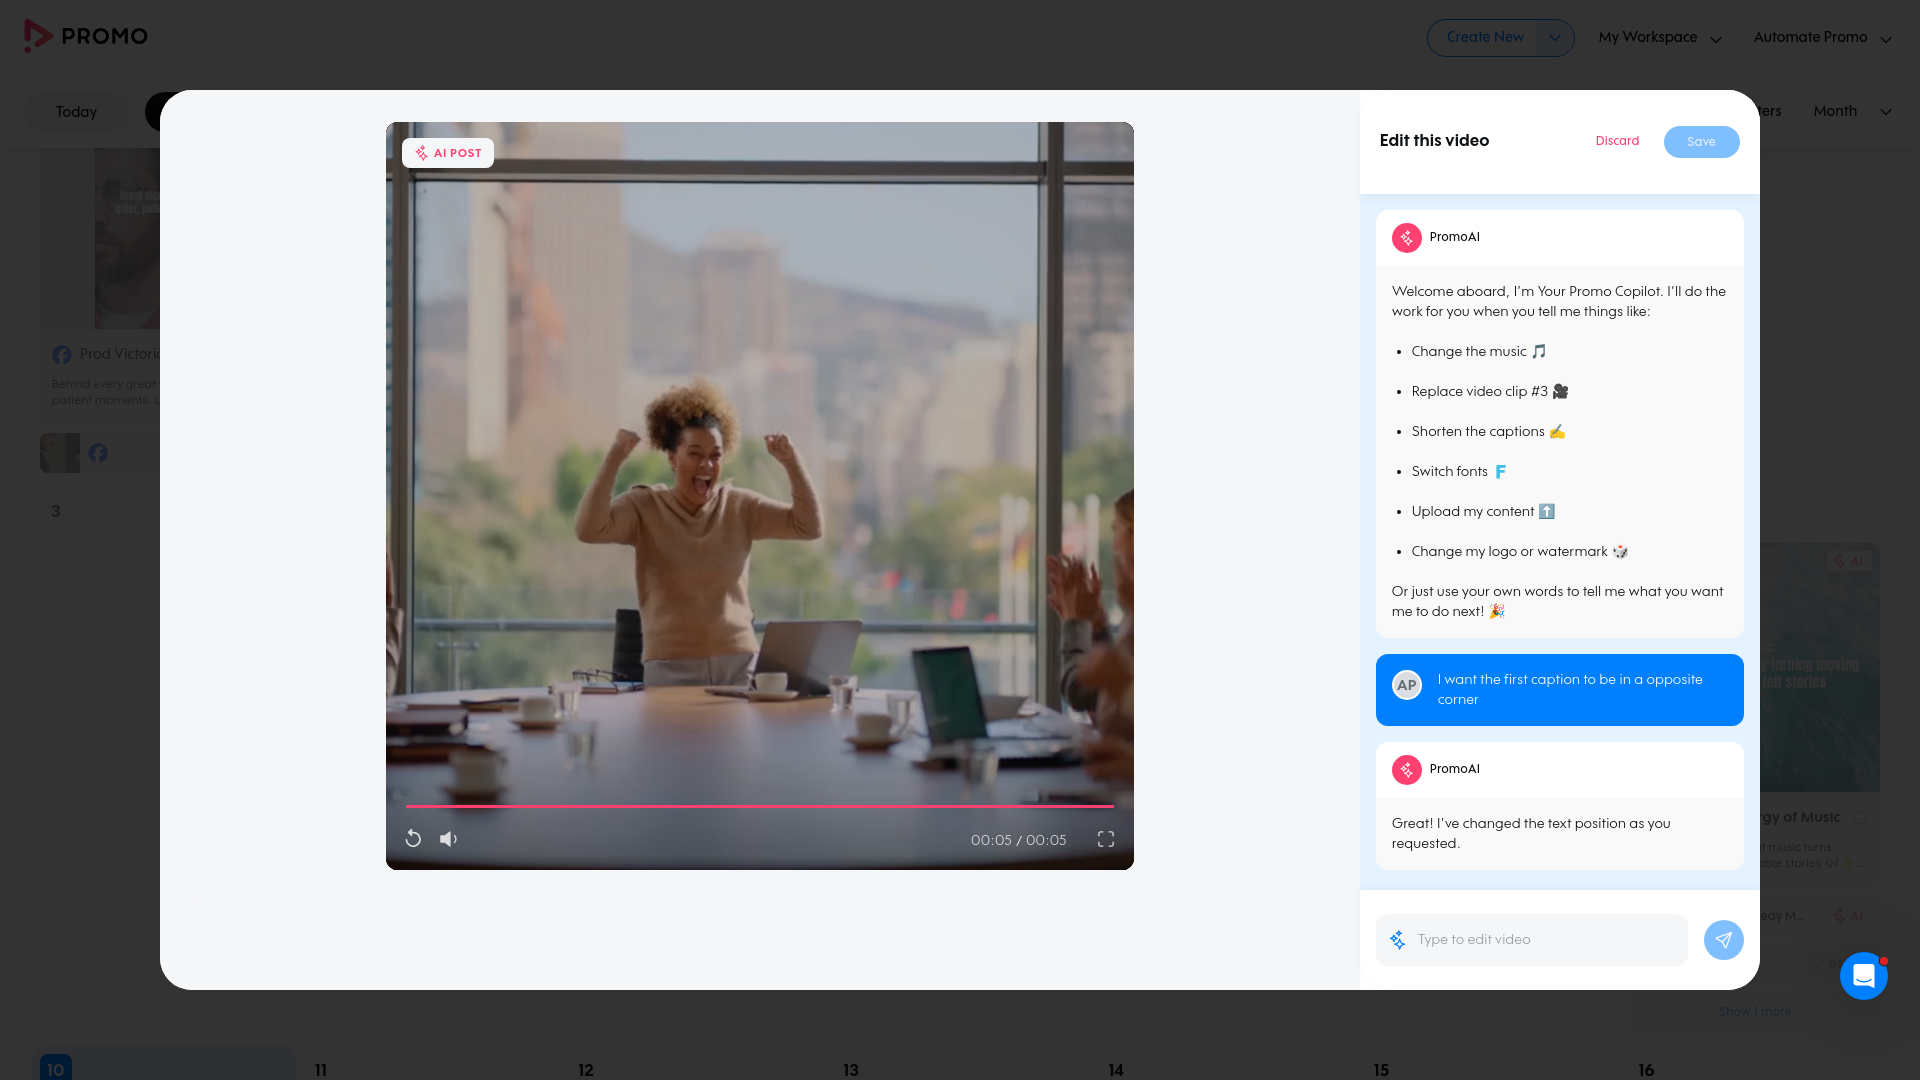Viewport: 1920px width, 1080px height.
Task: Click the Facebook icon next to Prod Victoria
Action: [62, 355]
